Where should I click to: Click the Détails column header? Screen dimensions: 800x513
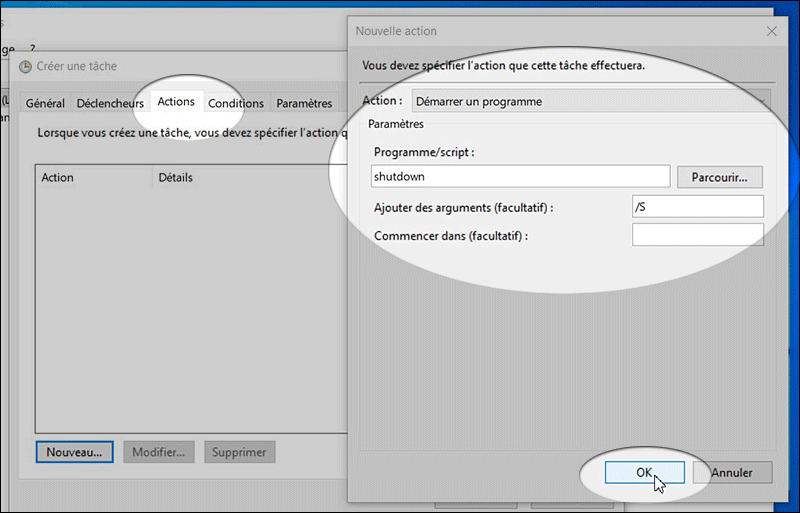click(176, 178)
